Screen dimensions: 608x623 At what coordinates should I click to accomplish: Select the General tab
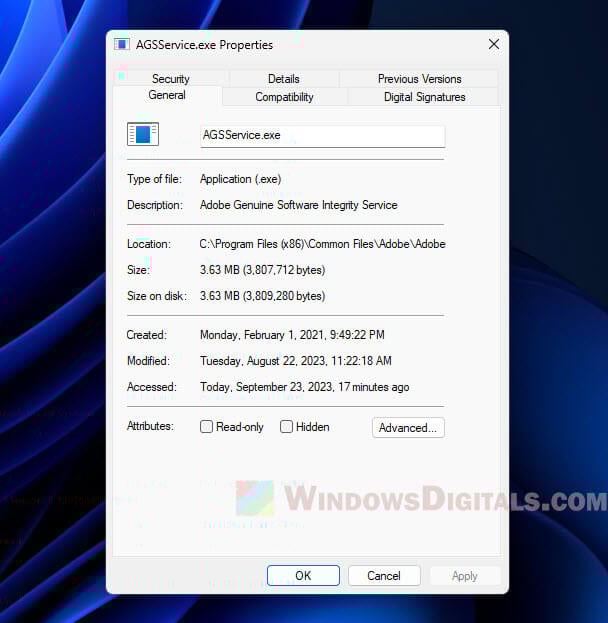point(167,95)
